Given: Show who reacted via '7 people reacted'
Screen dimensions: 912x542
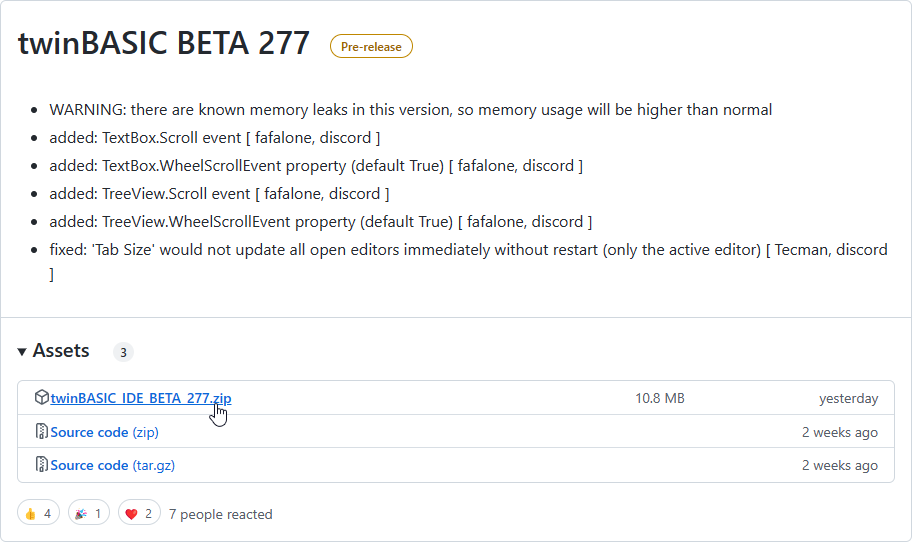Looking at the screenshot, I should tap(220, 514).
